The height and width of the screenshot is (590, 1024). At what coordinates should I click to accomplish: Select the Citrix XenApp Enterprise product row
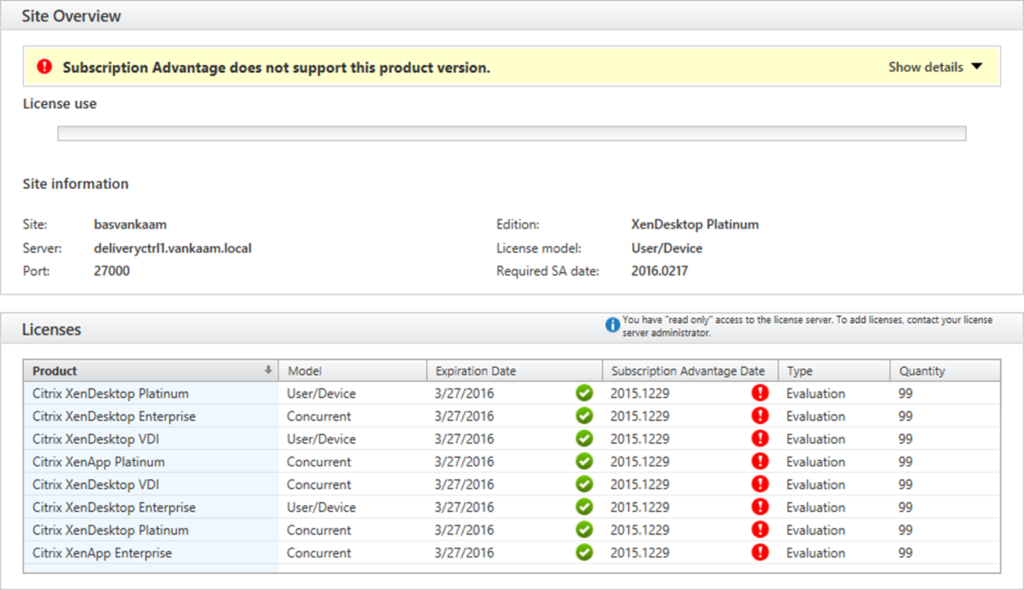click(511, 553)
